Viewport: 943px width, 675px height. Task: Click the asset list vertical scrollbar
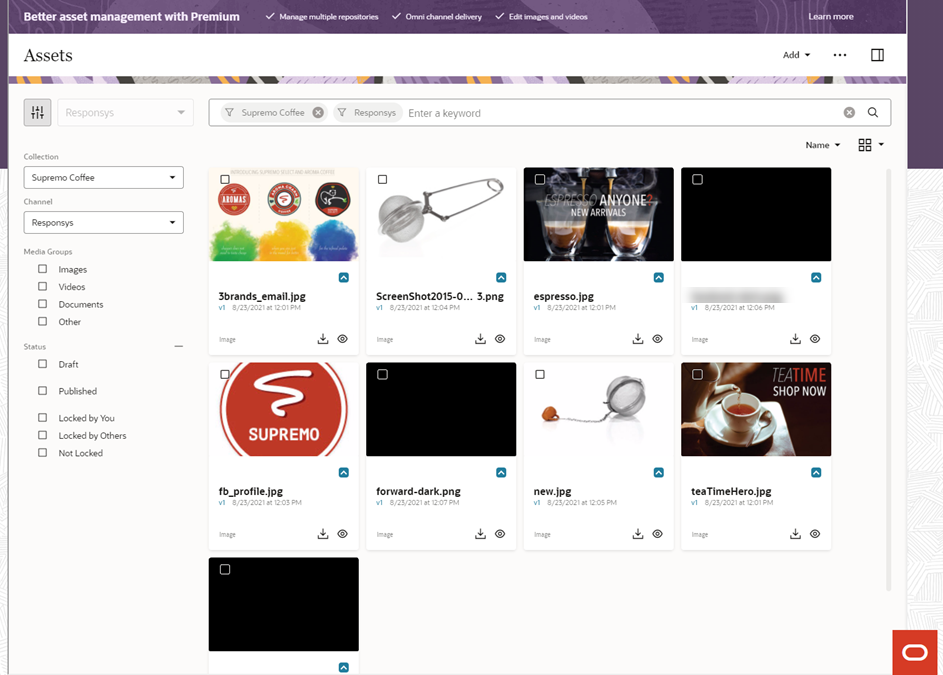coord(889,379)
